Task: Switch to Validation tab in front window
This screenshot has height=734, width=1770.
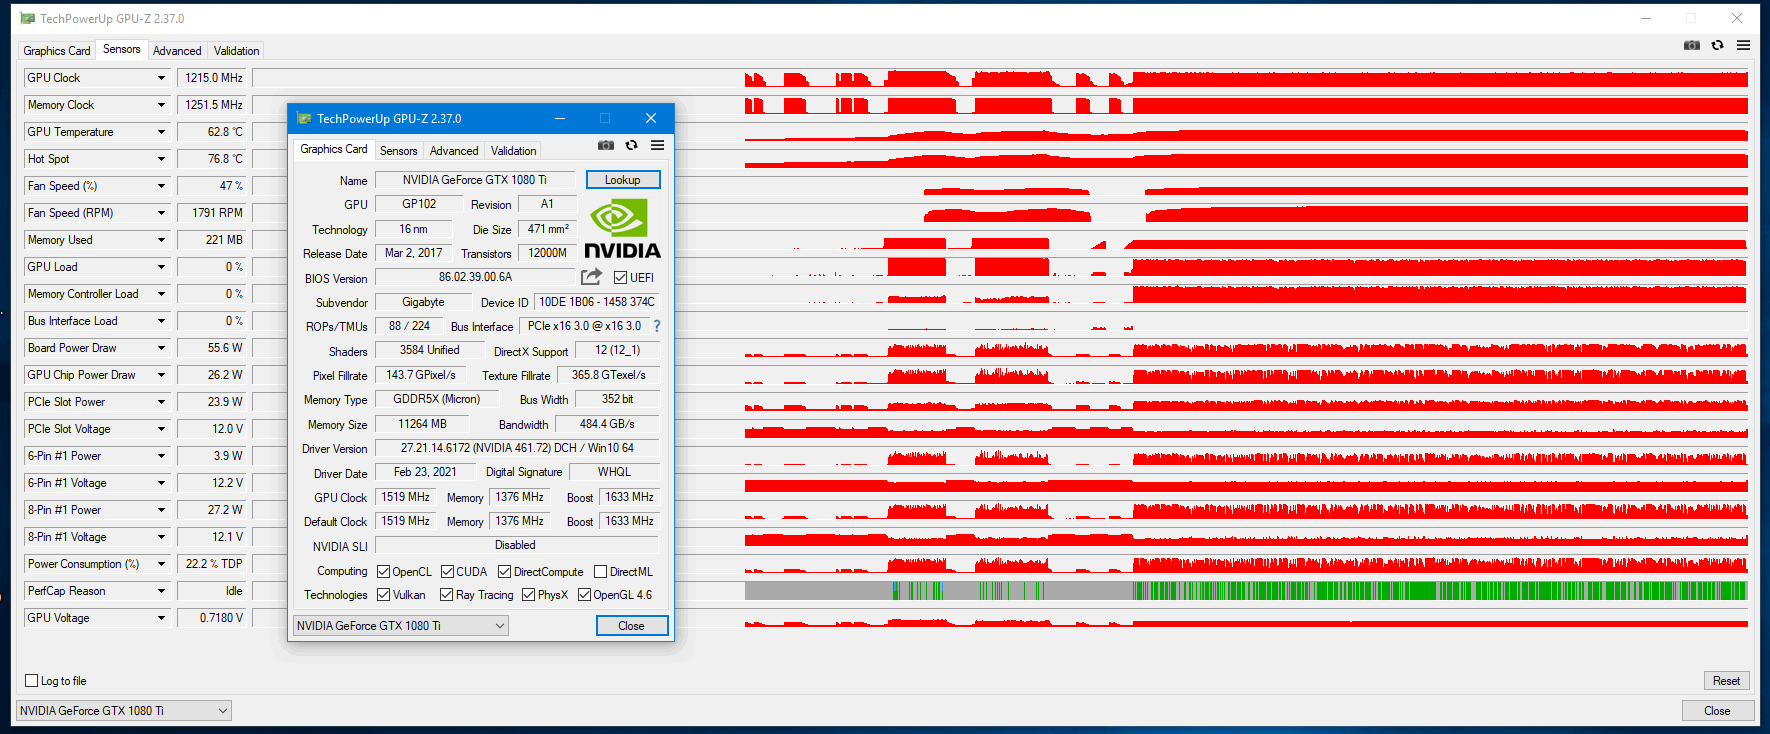Action: tap(514, 151)
